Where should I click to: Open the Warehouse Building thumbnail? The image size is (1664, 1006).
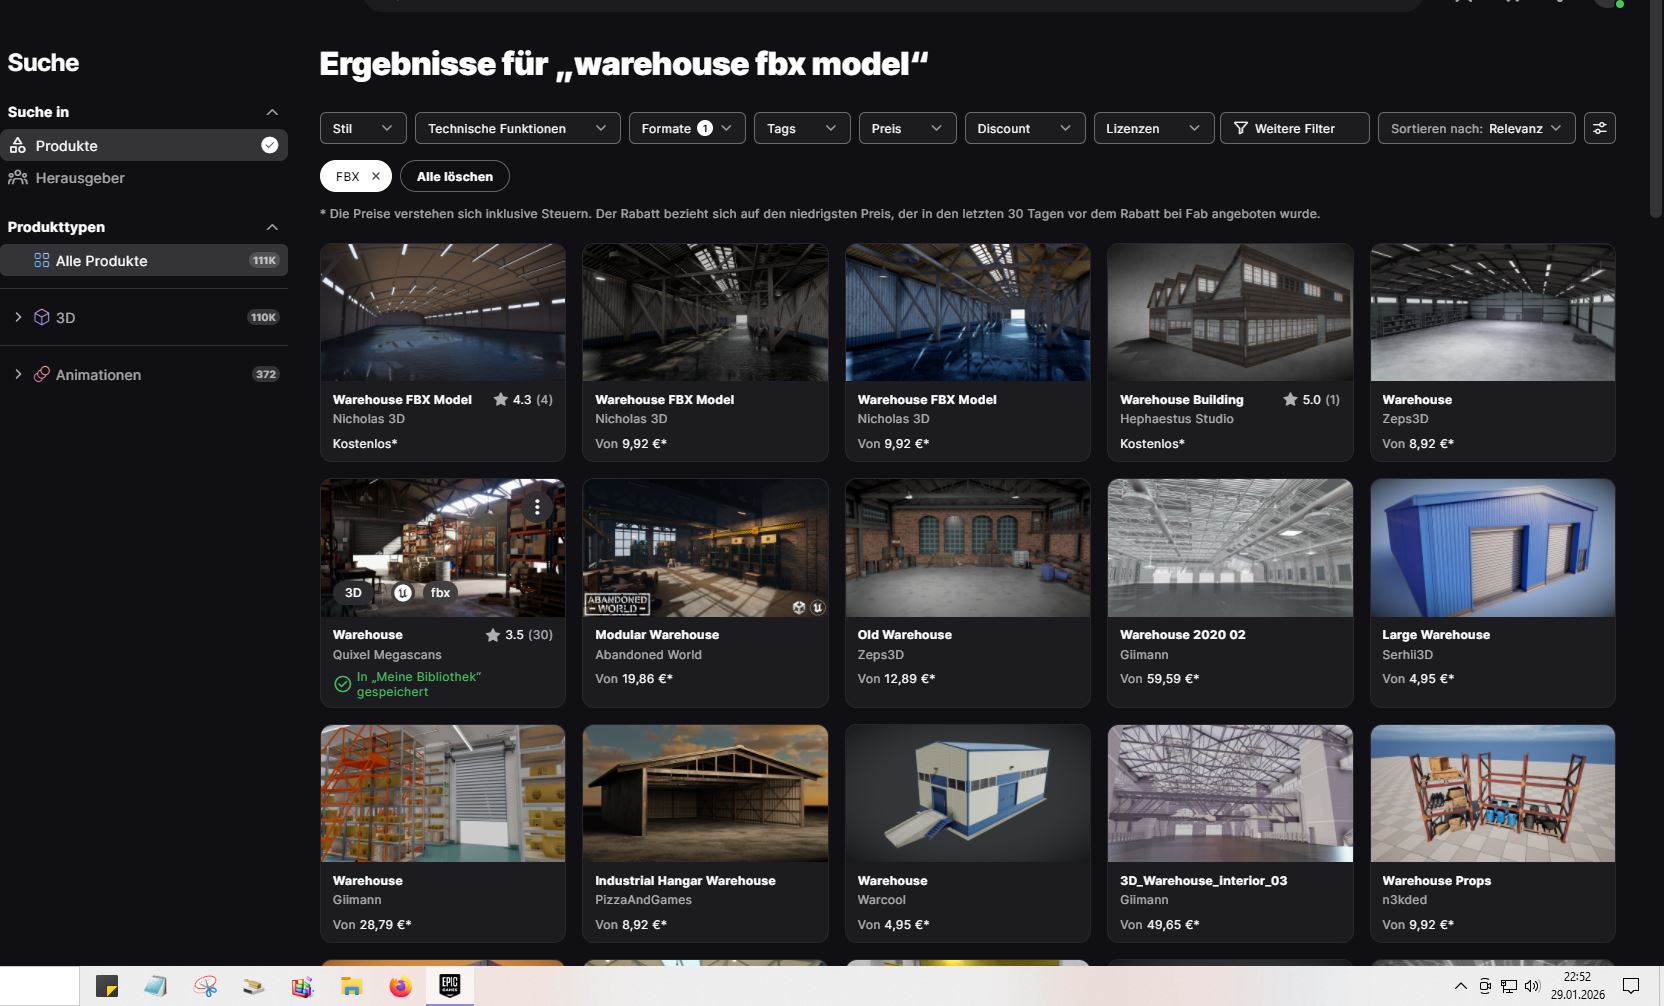pos(1230,313)
